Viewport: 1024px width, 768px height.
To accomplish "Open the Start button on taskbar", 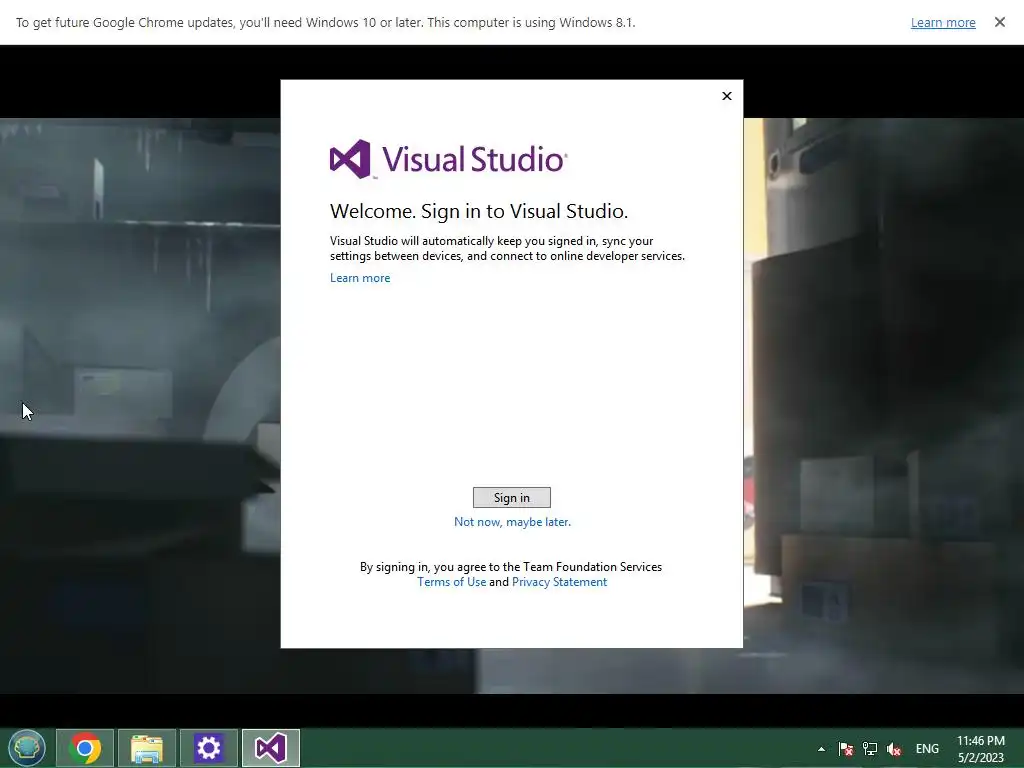I will coord(27,748).
